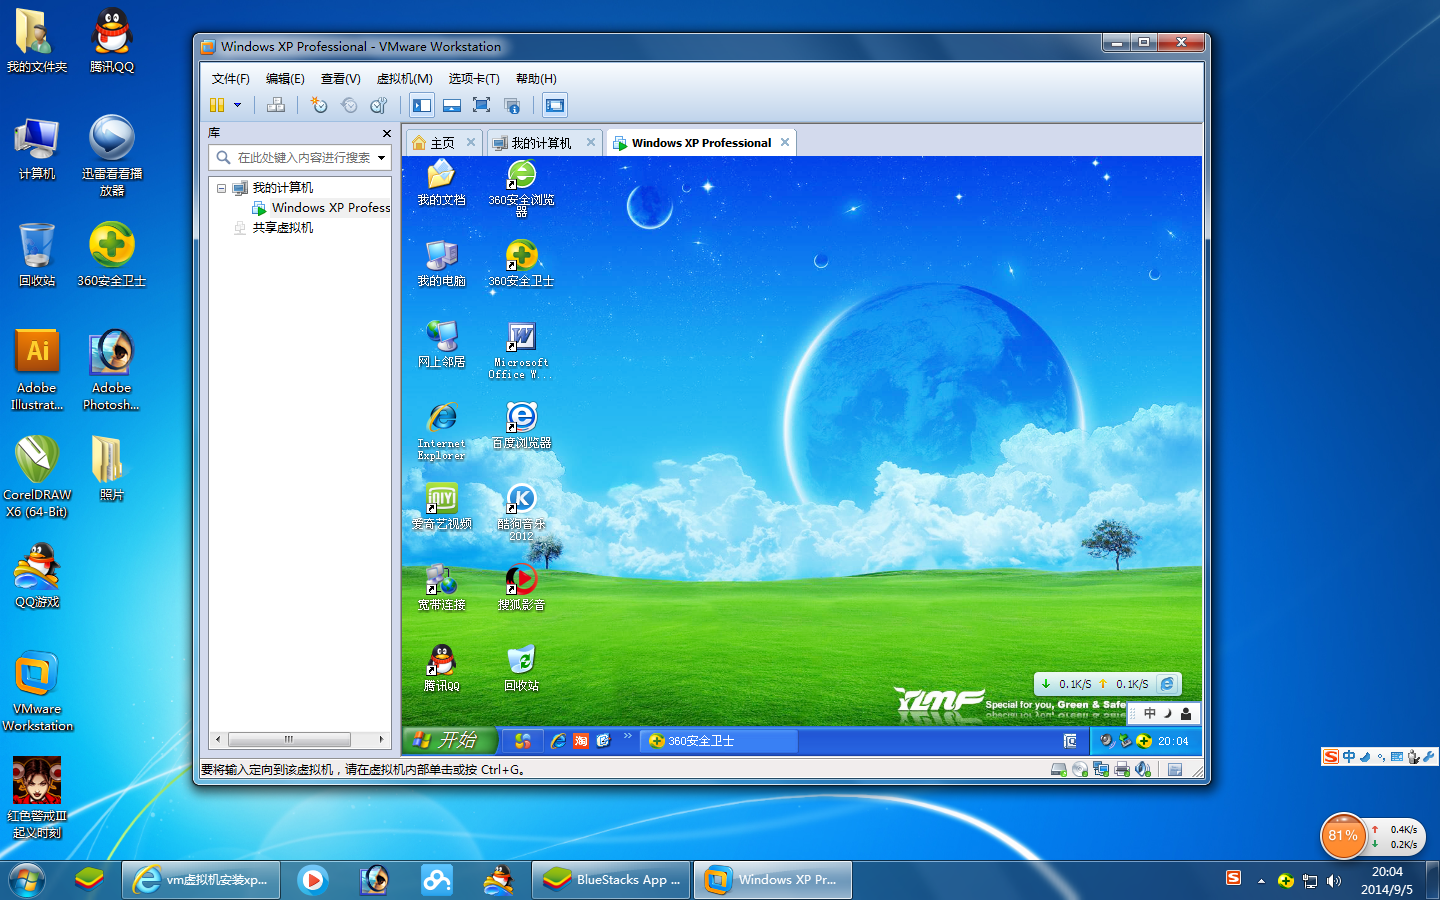
Task: Click 腾讯QQ icon on the XP guest desktop
Action: 441,670
